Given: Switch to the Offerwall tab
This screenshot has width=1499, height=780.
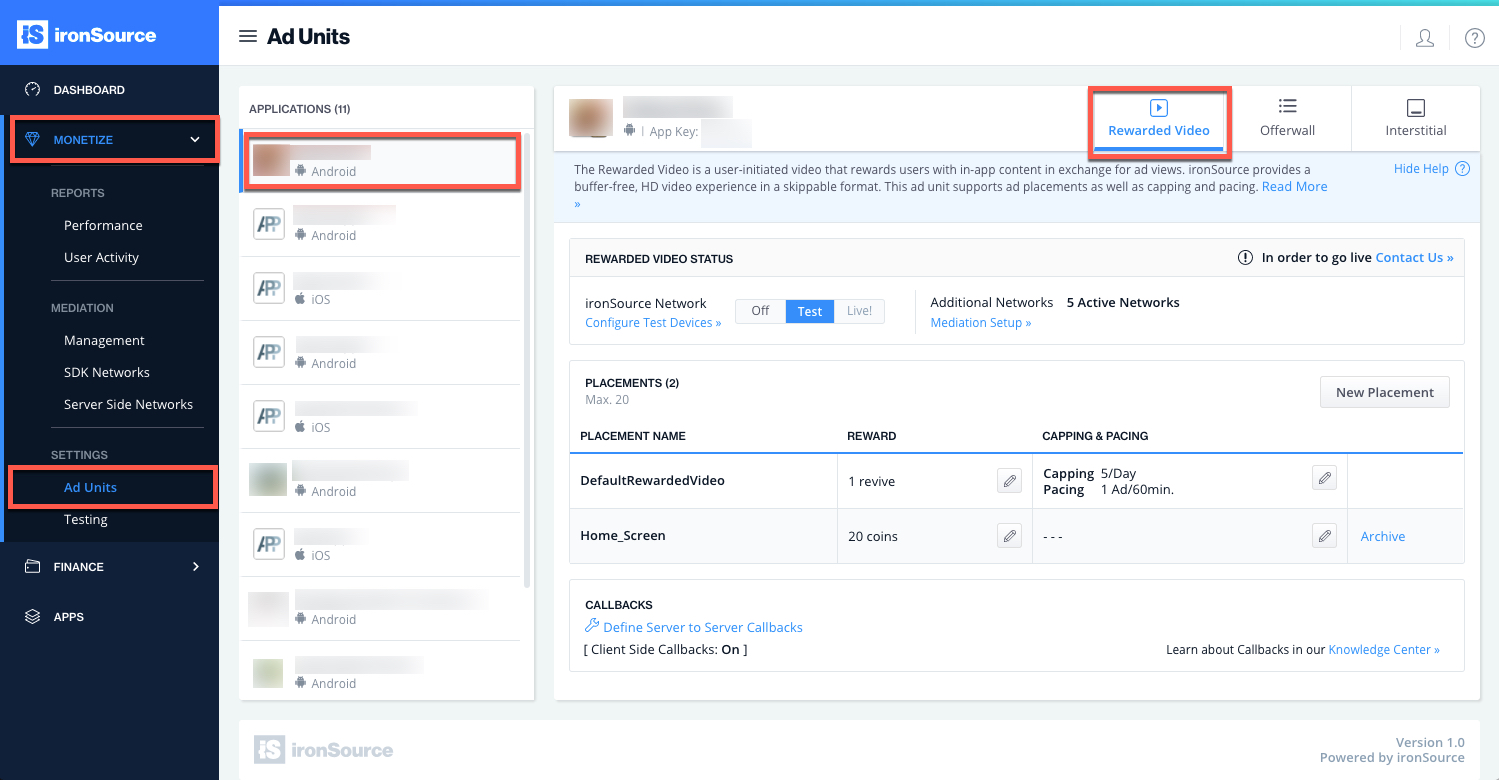Looking at the screenshot, I should click(1286, 118).
